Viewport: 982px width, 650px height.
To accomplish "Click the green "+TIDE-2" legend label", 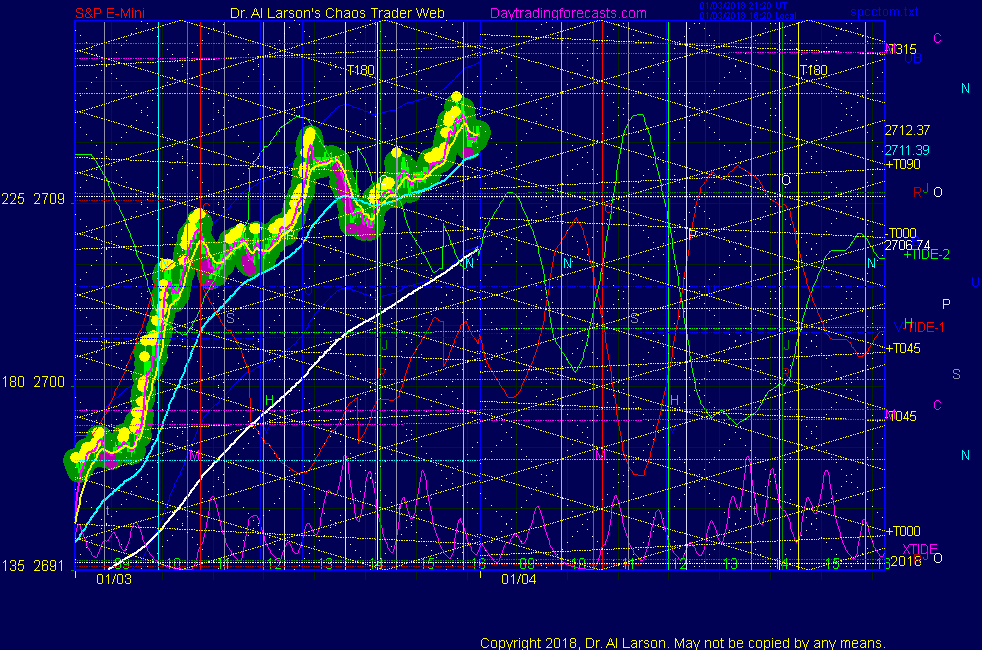I will pyautogui.click(x=926, y=254).
